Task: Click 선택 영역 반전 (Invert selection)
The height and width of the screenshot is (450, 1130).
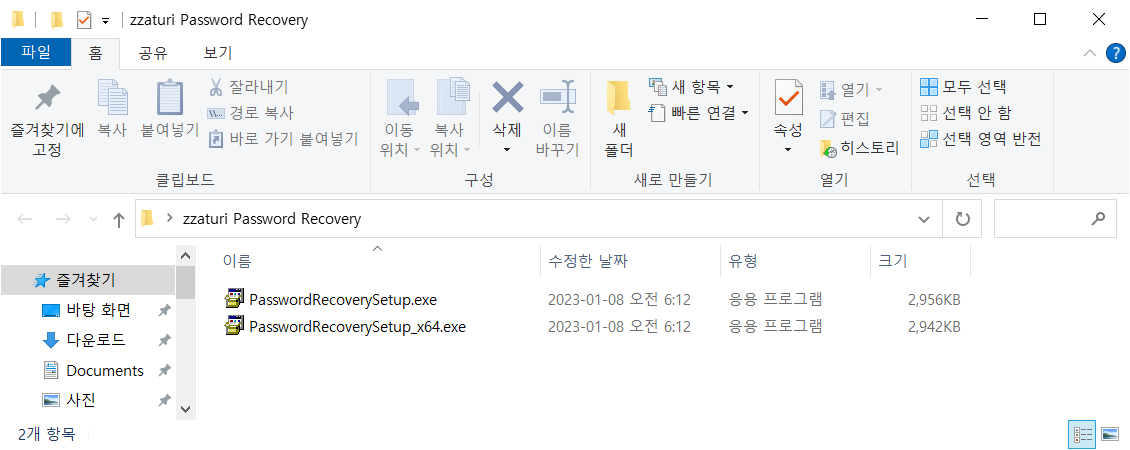Action: click(981, 138)
